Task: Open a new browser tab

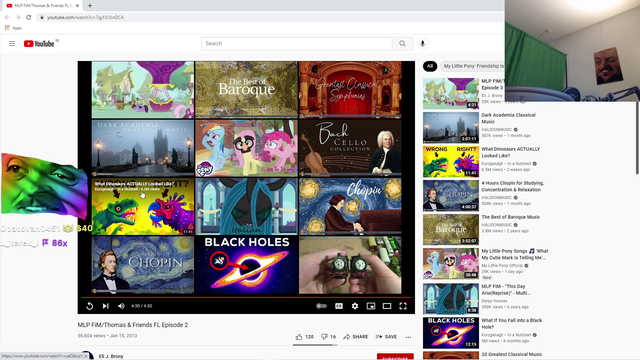Action: [x=90, y=6]
